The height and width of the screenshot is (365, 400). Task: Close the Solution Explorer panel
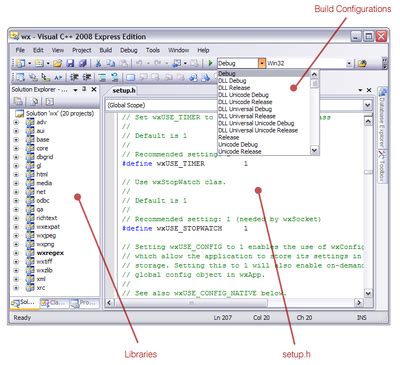pyautogui.click(x=94, y=89)
